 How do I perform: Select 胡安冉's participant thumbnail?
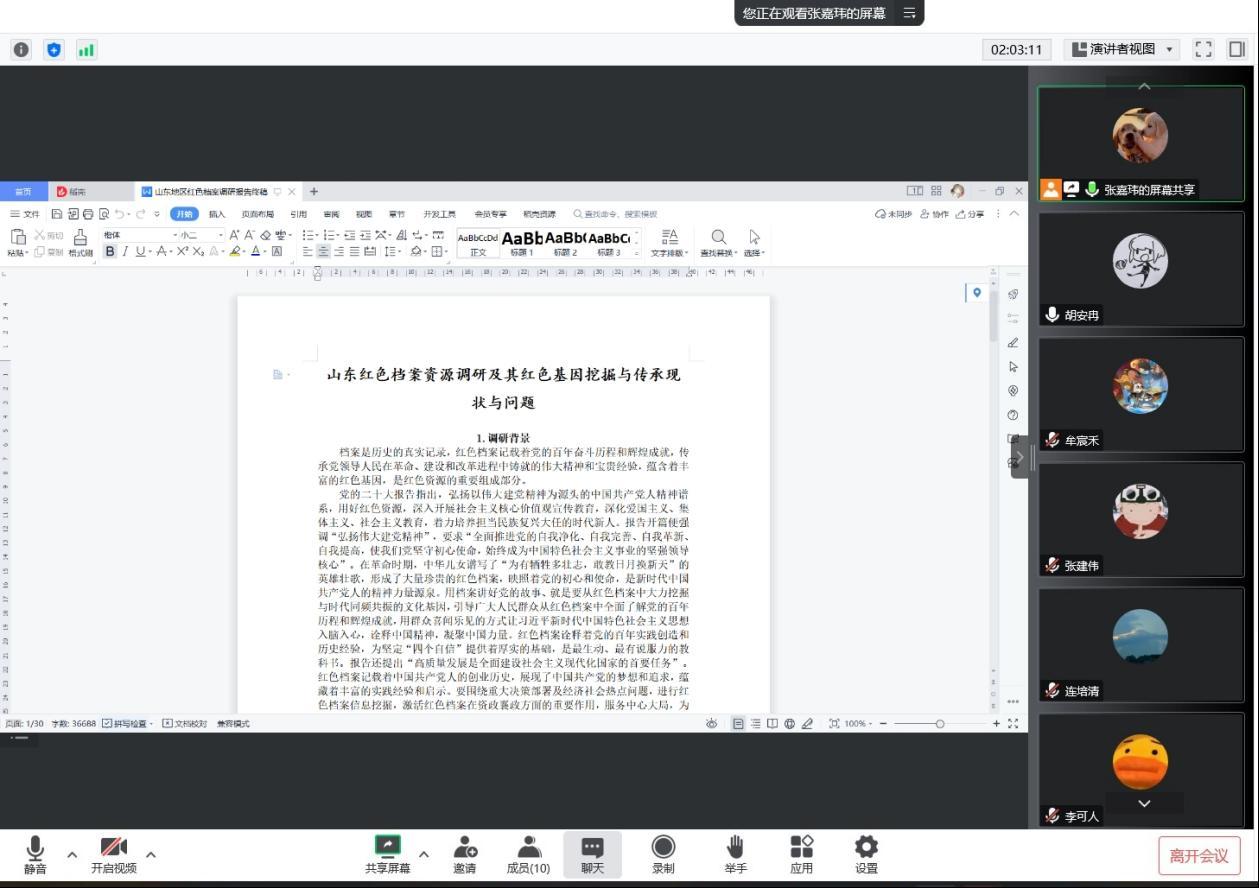tap(1141, 269)
